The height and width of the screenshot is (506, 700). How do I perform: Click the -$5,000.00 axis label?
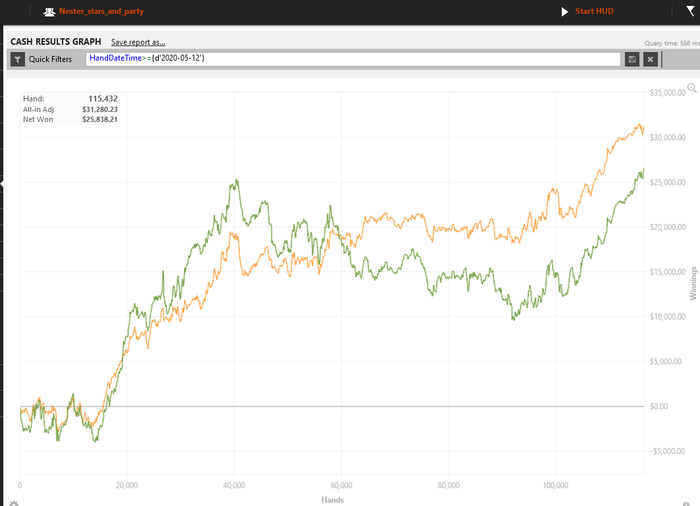point(667,451)
